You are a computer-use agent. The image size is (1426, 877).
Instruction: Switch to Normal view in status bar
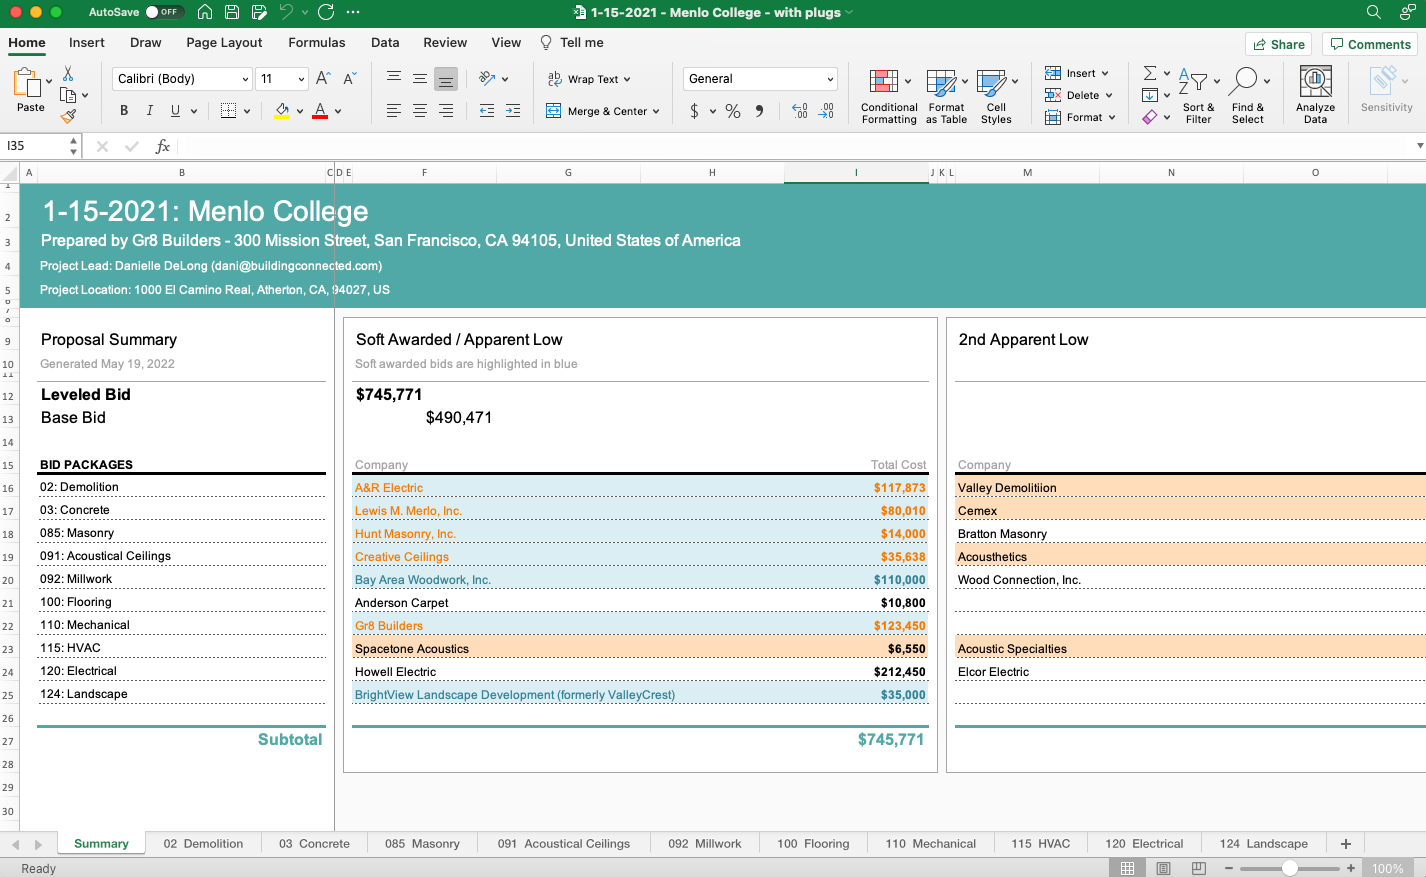[1127, 868]
